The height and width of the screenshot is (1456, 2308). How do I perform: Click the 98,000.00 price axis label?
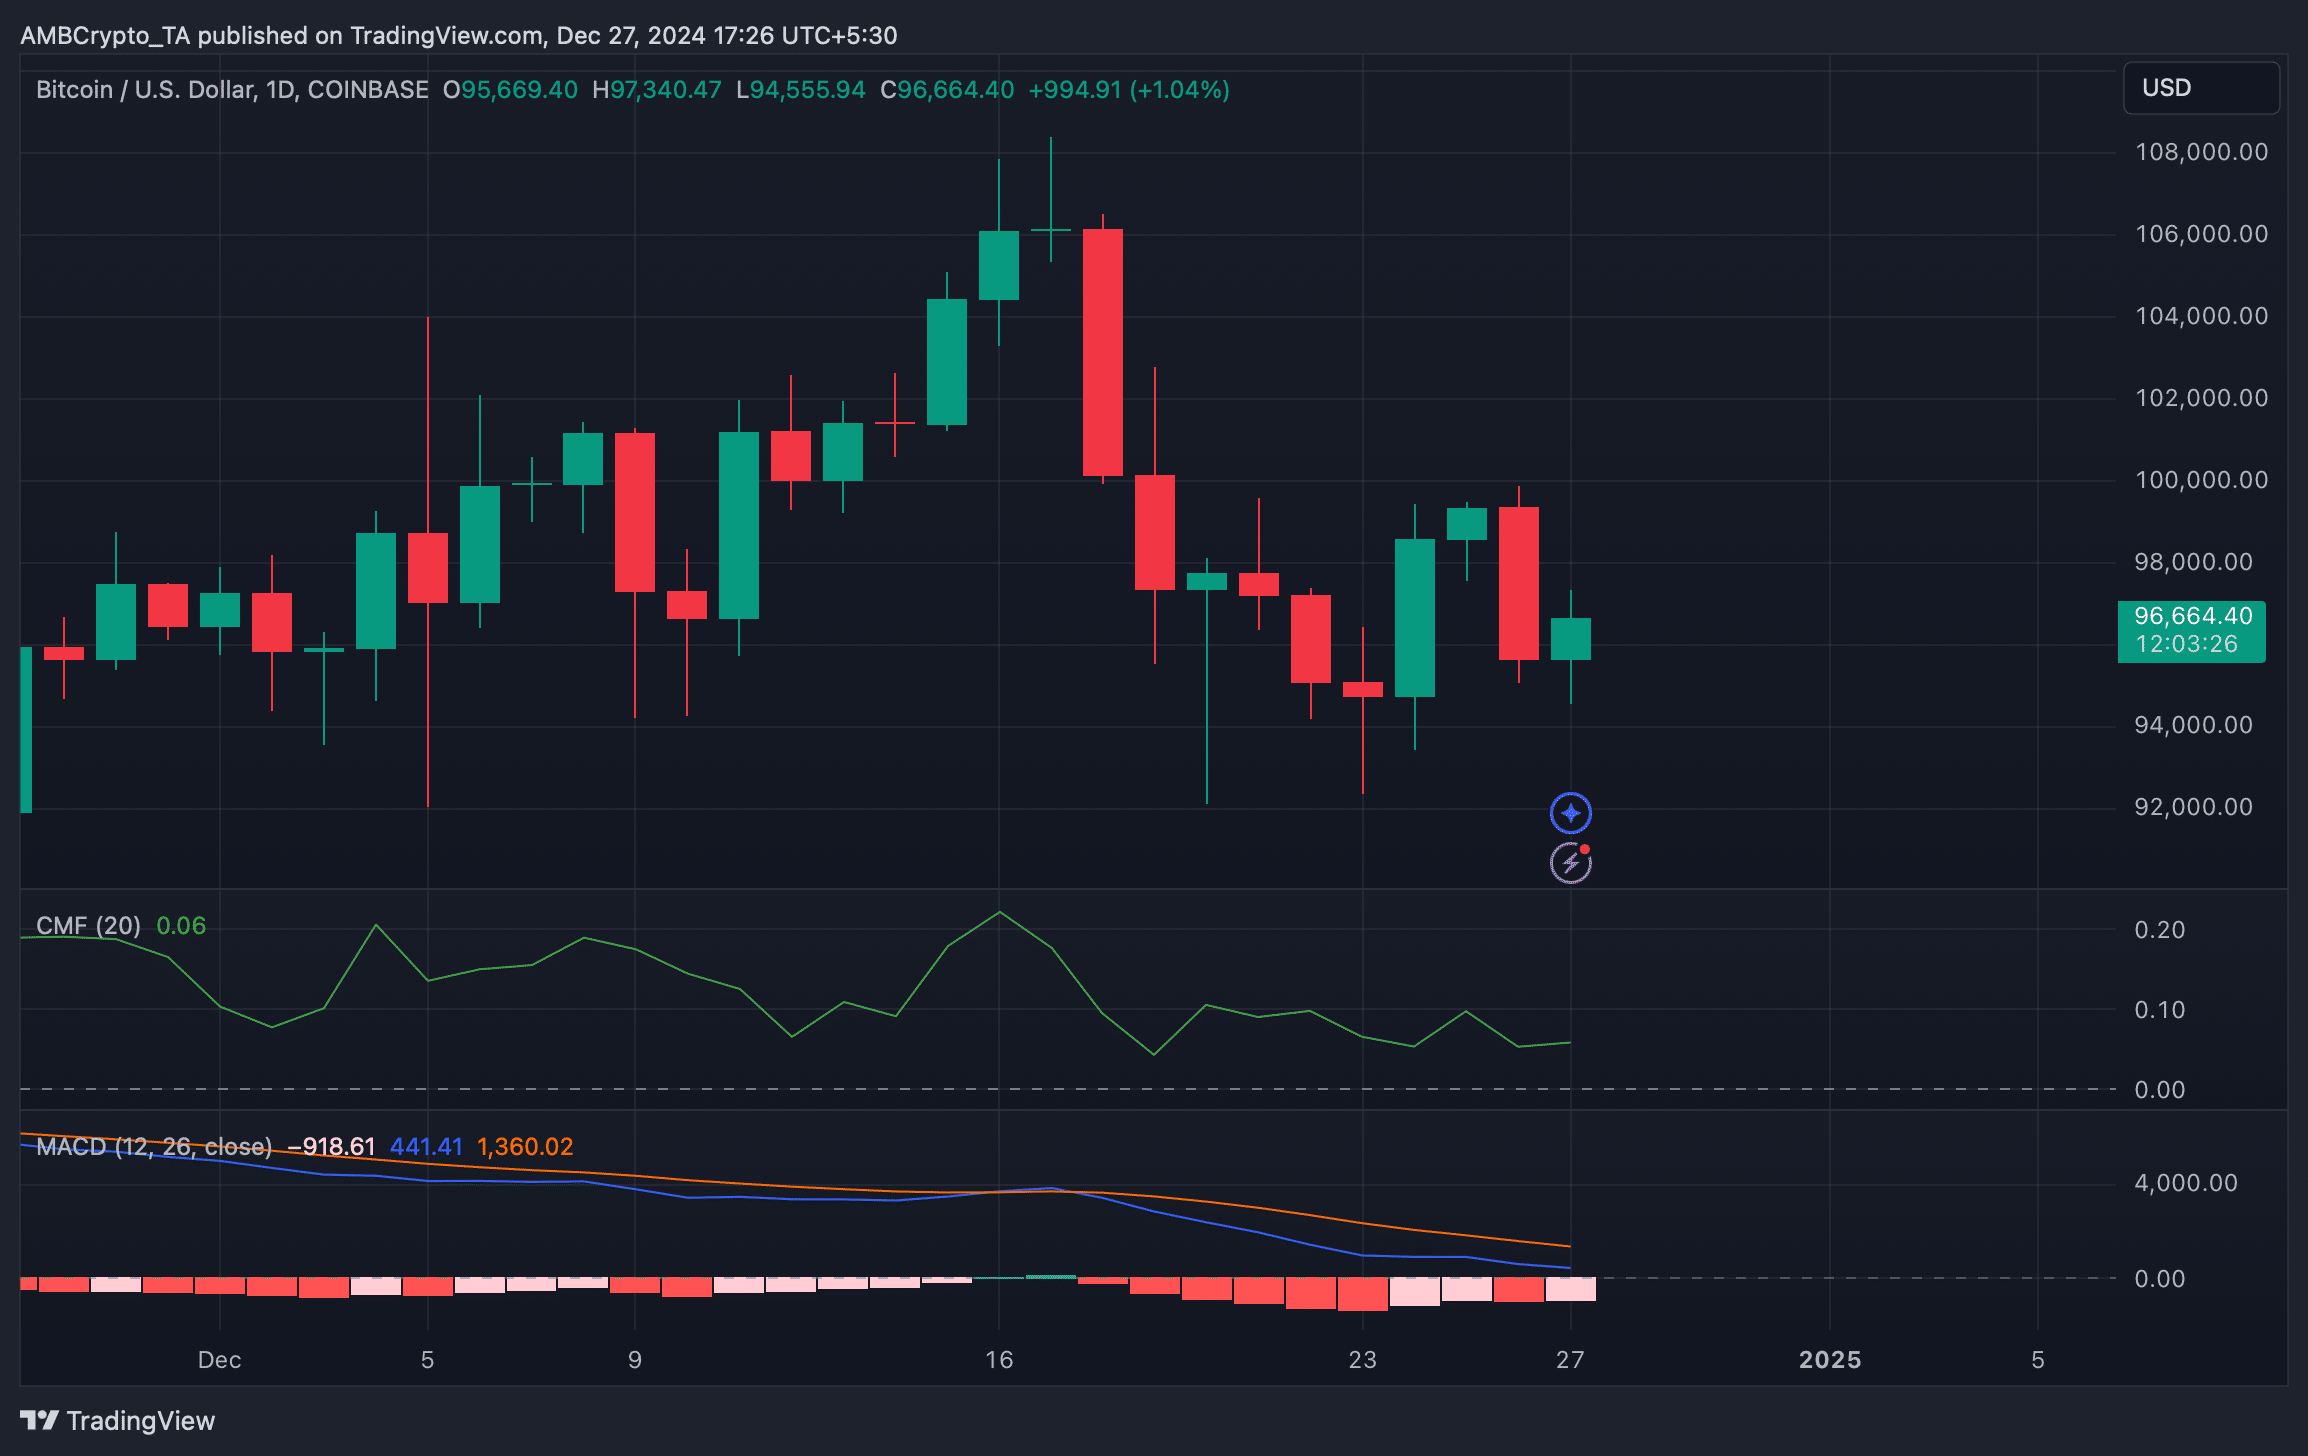2193,562
